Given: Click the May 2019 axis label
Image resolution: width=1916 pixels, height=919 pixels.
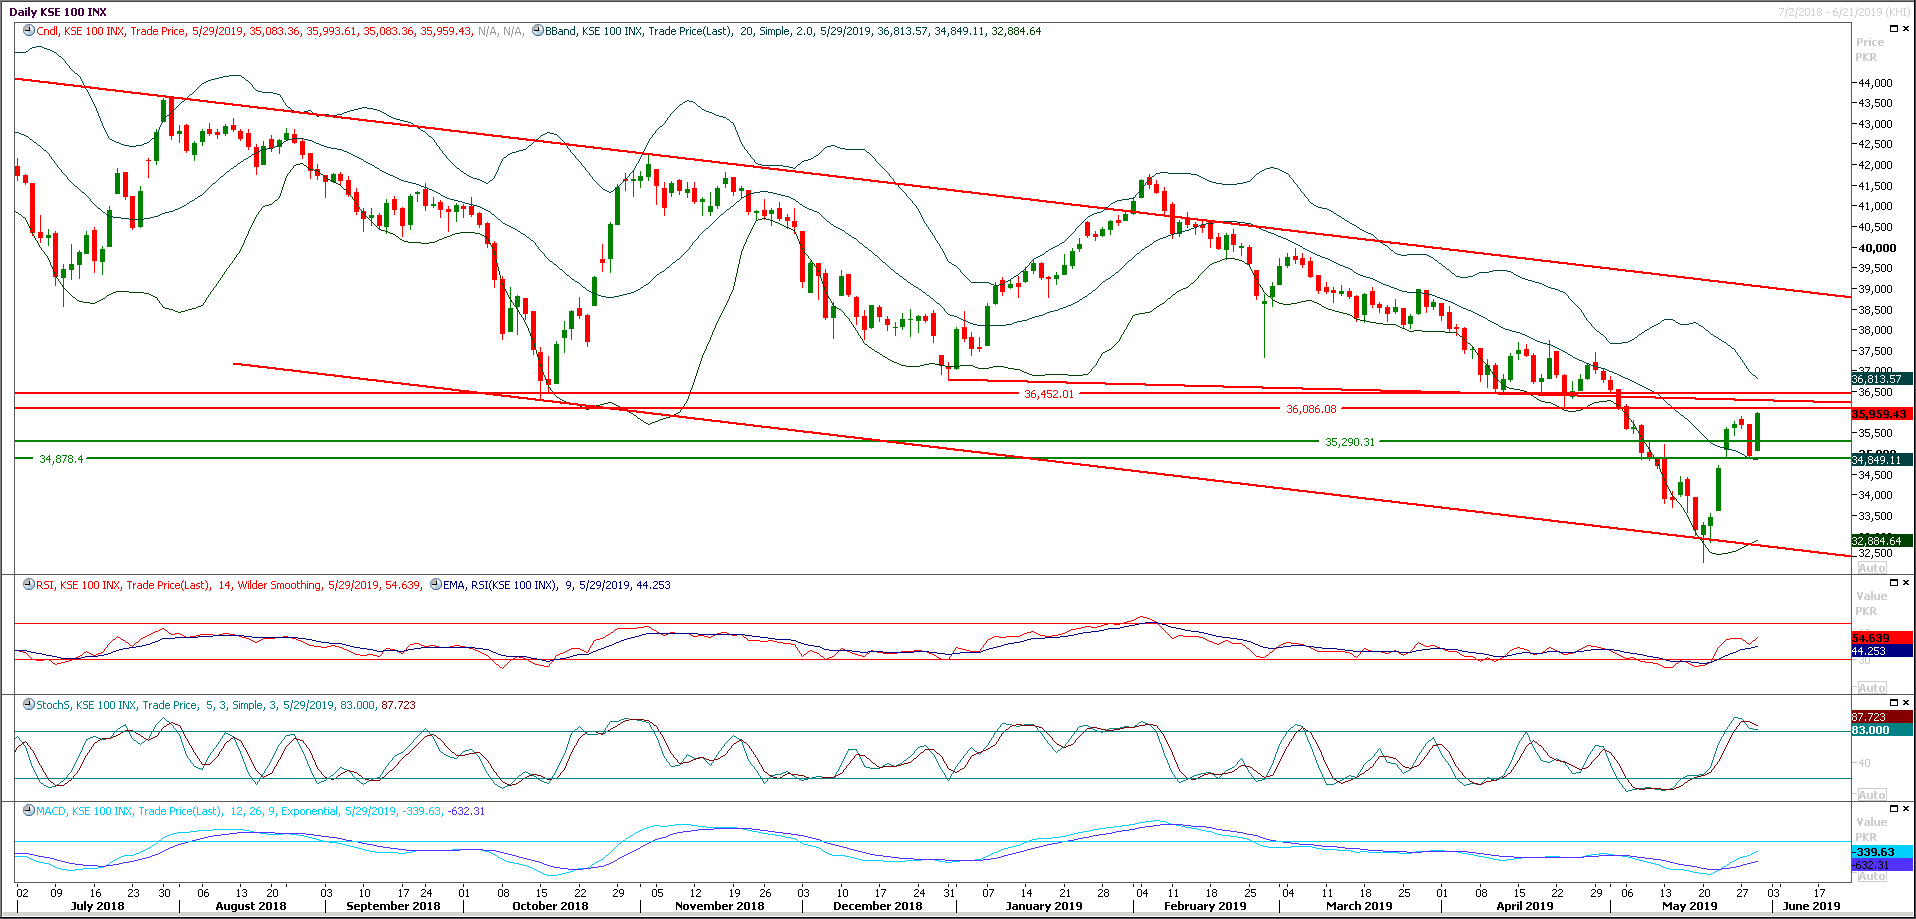Looking at the screenshot, I should (1692, 905).
